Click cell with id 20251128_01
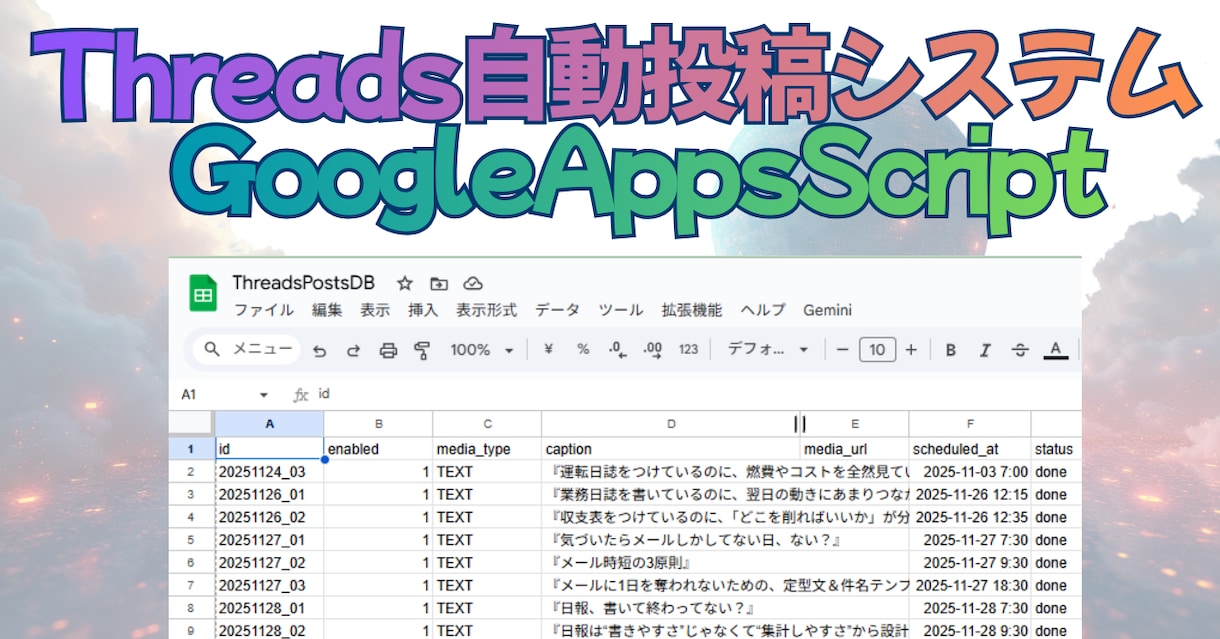The height and width of the screenshot is (639, 1220). click(270, 608)
